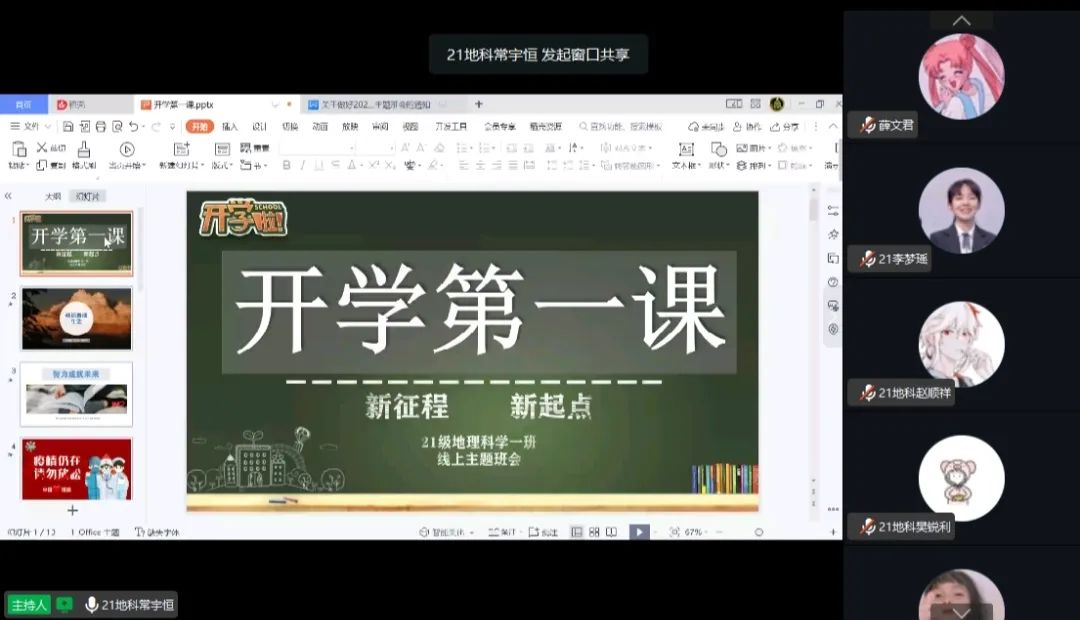Click the Shapes tool in ribbon

718,148
